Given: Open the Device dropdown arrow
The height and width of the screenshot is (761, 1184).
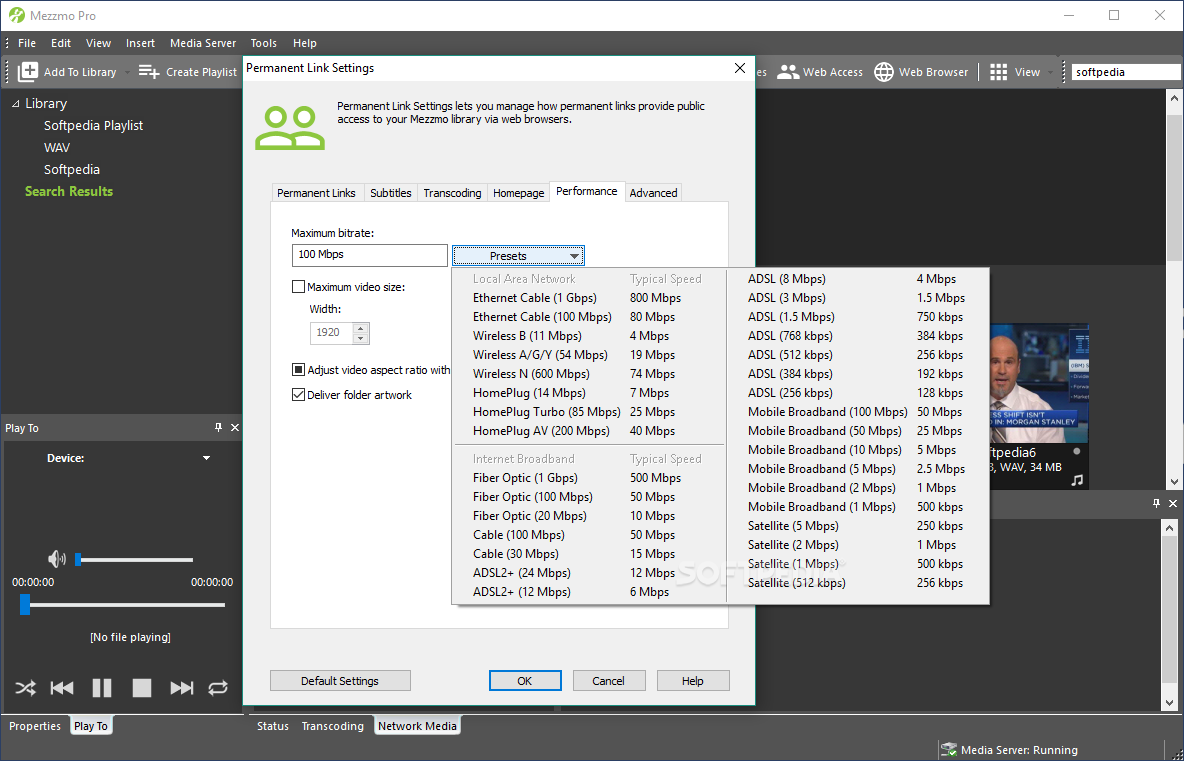Looking at the screenshot, I should pyautogui.click(x=206, y=458).
